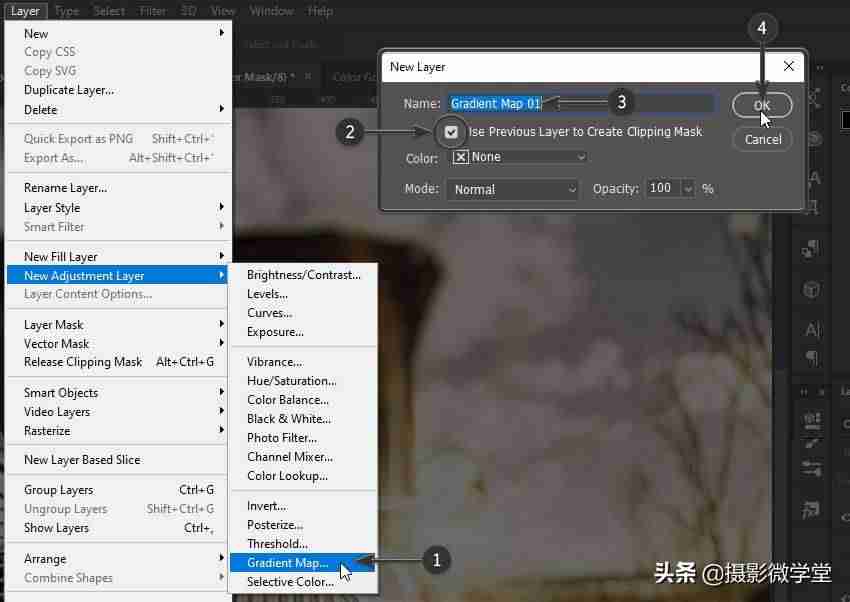Choose Channel Mixer adjustment layer
Image resolution: width=850 pixels, height=602 pixels.
tap(302, 457)
